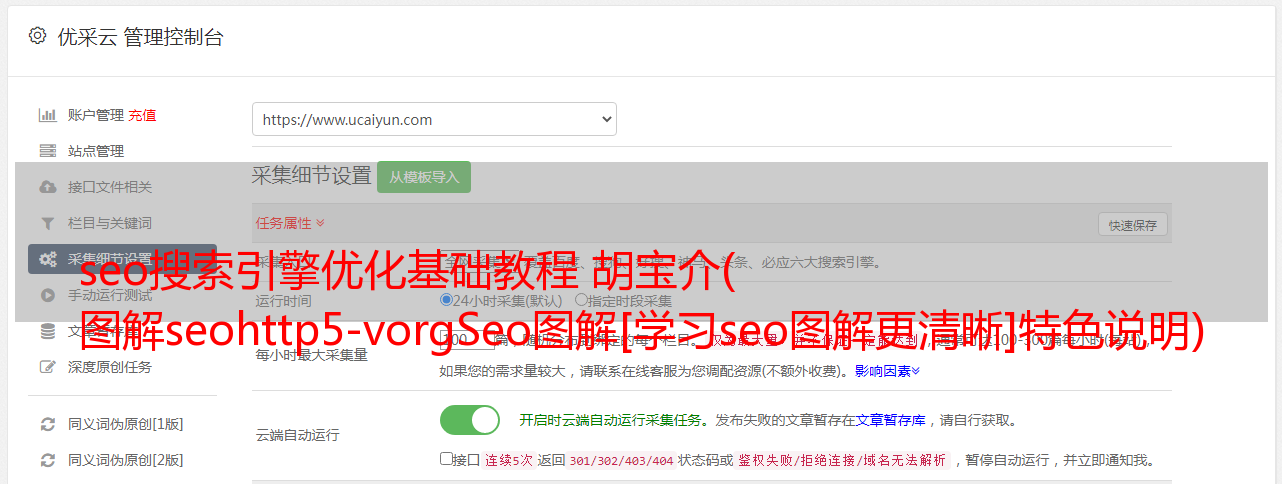Click the green 从模板导入 button
This screenshot has width=1282, height=484.
tap(424, 177)
